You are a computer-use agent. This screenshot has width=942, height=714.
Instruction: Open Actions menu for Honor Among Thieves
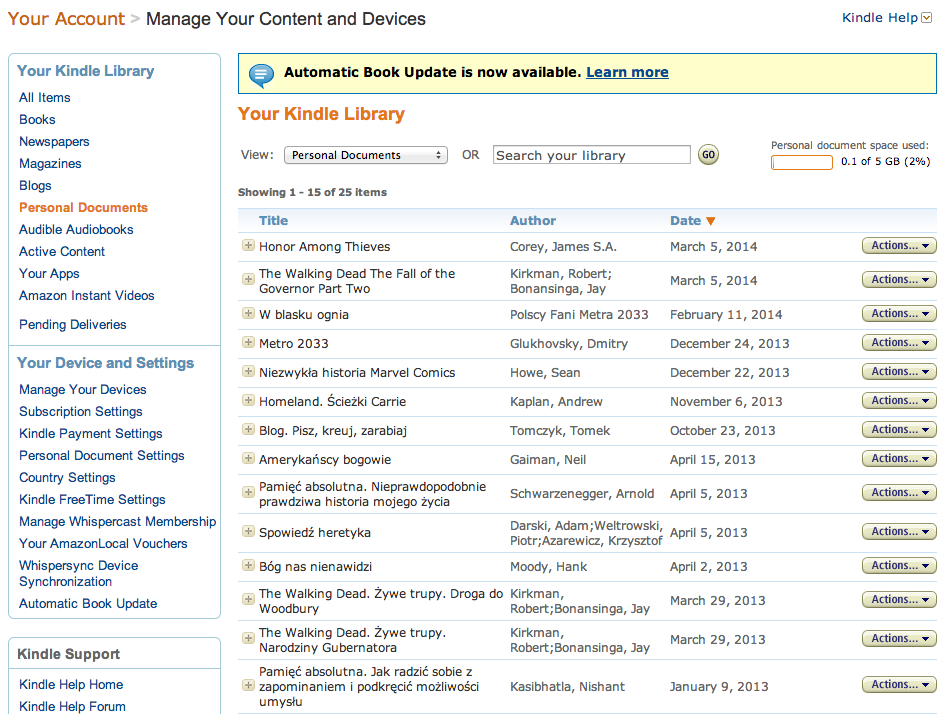(x=899, y=245)
